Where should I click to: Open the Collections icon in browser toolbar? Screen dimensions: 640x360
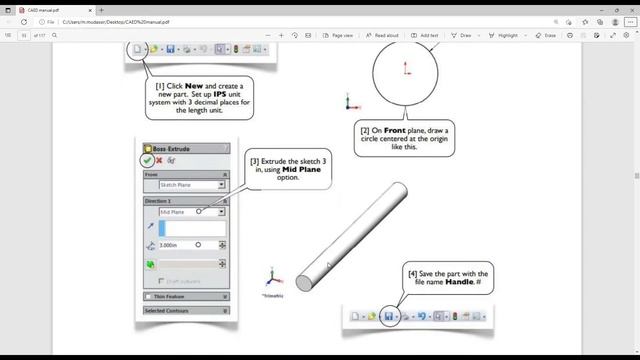600,22
